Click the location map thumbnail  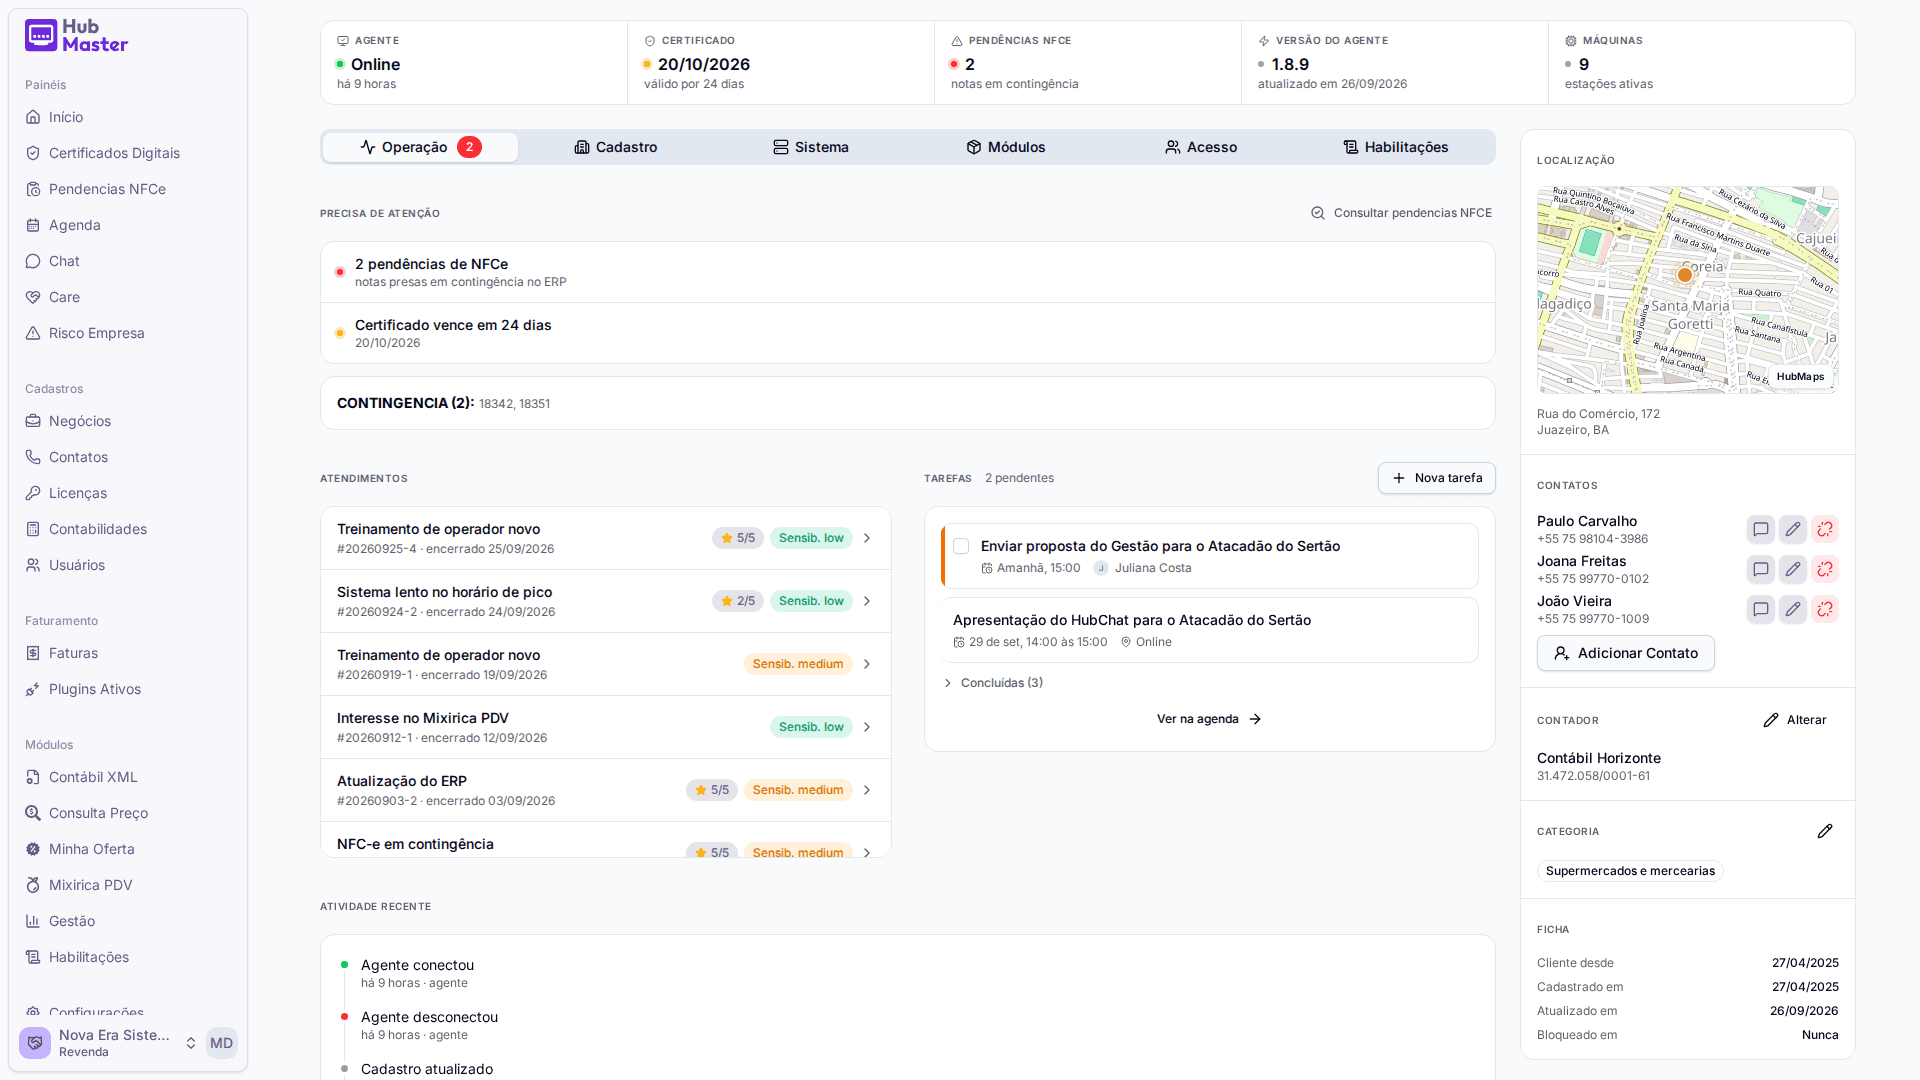(1688, 290)
